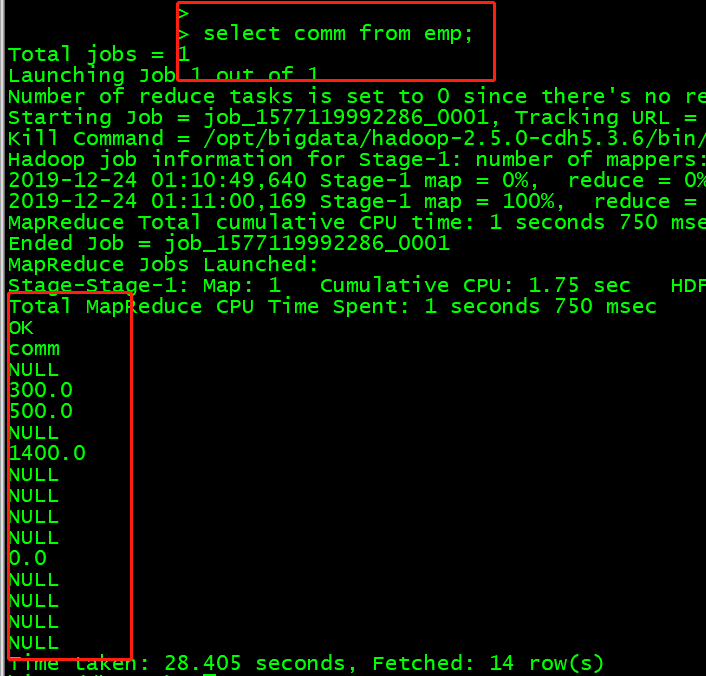The image size is (706, 676).
Task: Click the Kill Command hadoop path
Action: (x=454, y=138)
